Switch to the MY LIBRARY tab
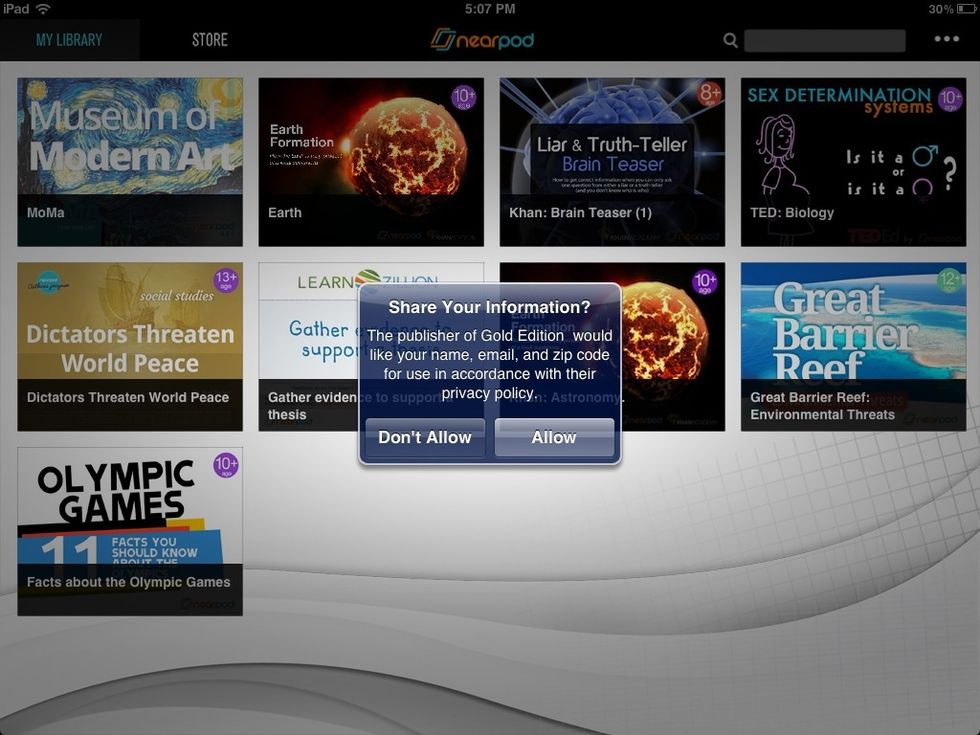This screenshot has width=980, height=735. [68, 40]
